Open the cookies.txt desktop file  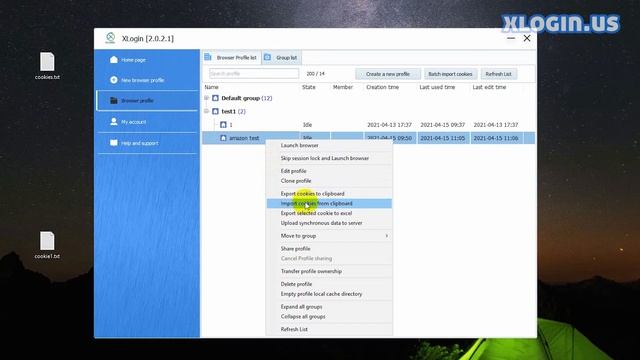pos(47,65)
